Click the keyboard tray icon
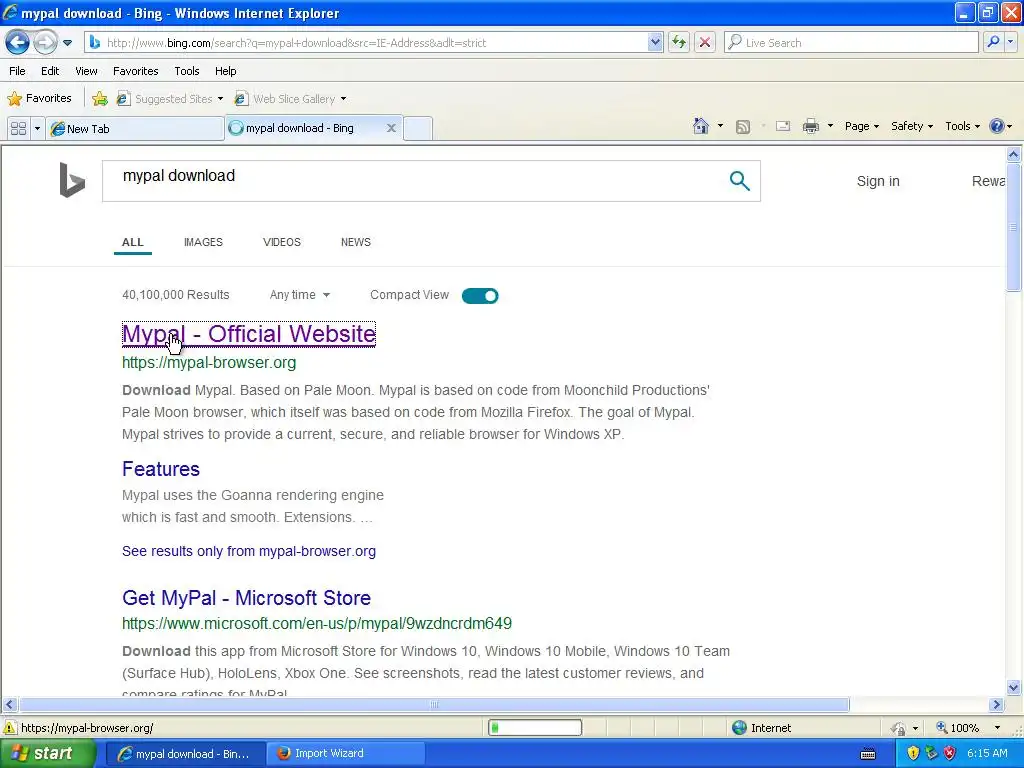This screenshot has height=768, width=1024. coord(868,754)
